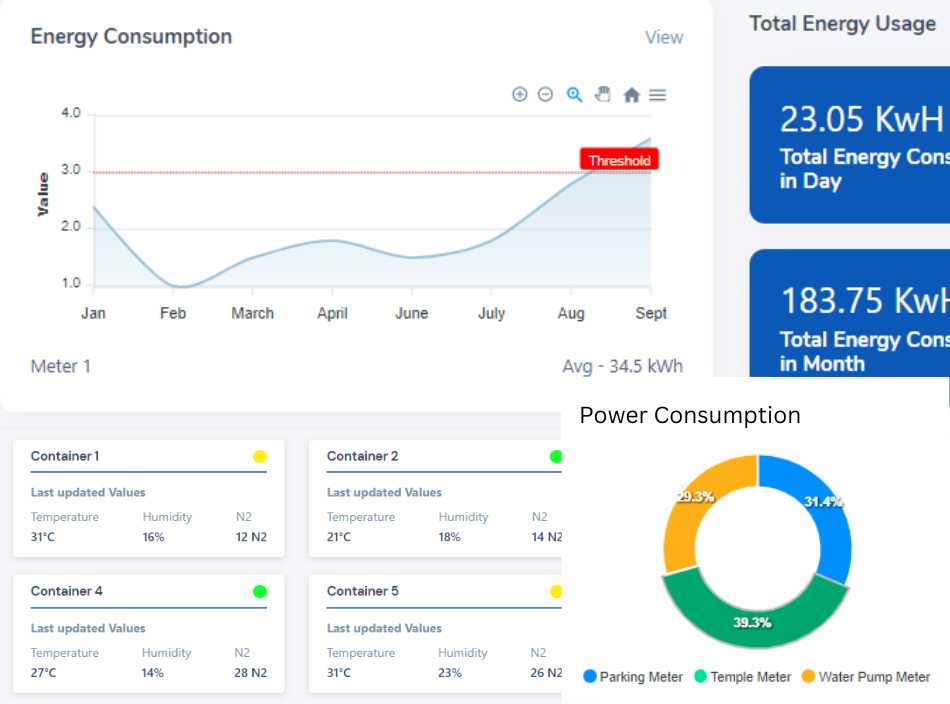The height and width of the screenshot is (704, 950).
Task: Click Container 2 temperature value 21°C
Action: coord(339,537)
